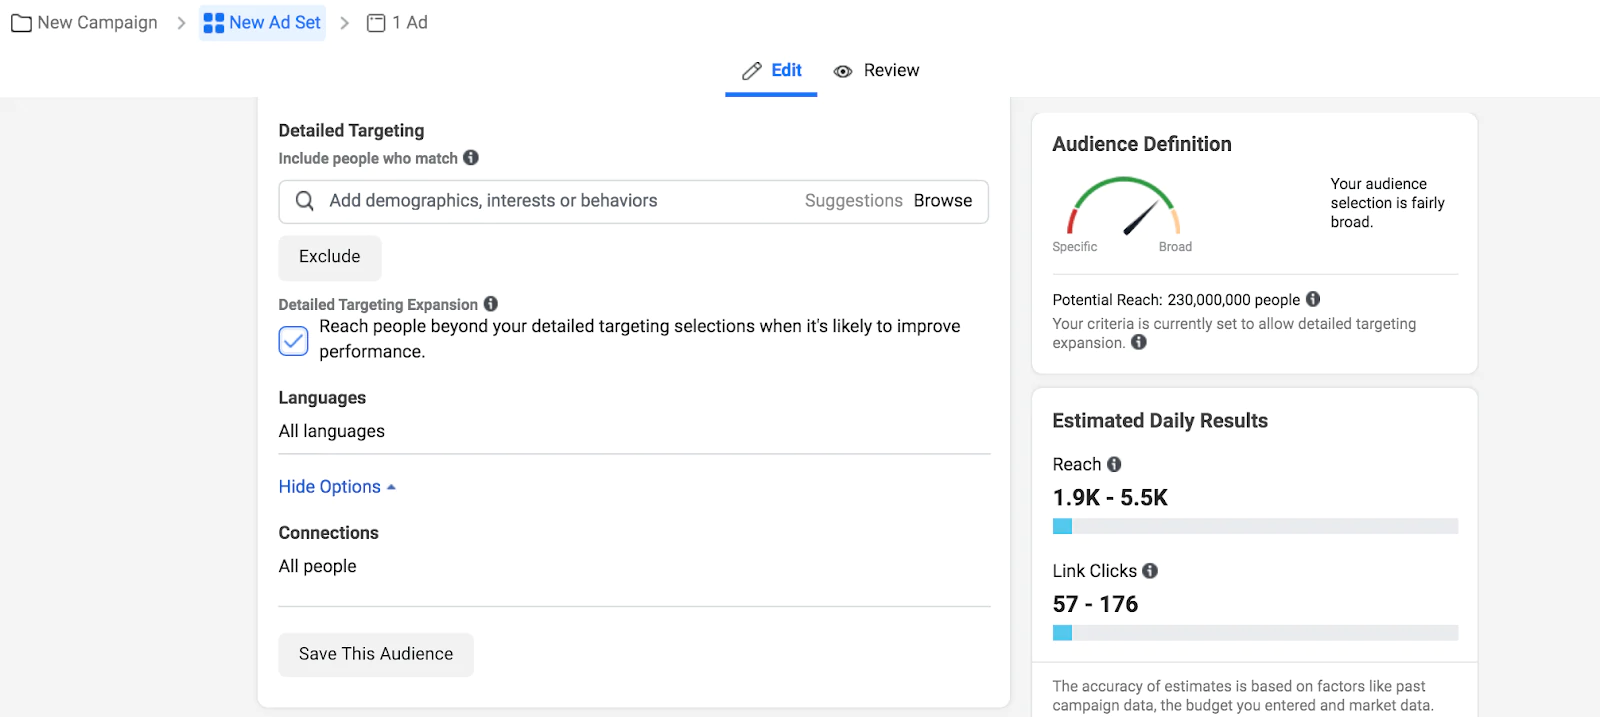Click info icon next to Link Clicks
This screenshot has height=717, width=1600.
tap(1150, 571)
